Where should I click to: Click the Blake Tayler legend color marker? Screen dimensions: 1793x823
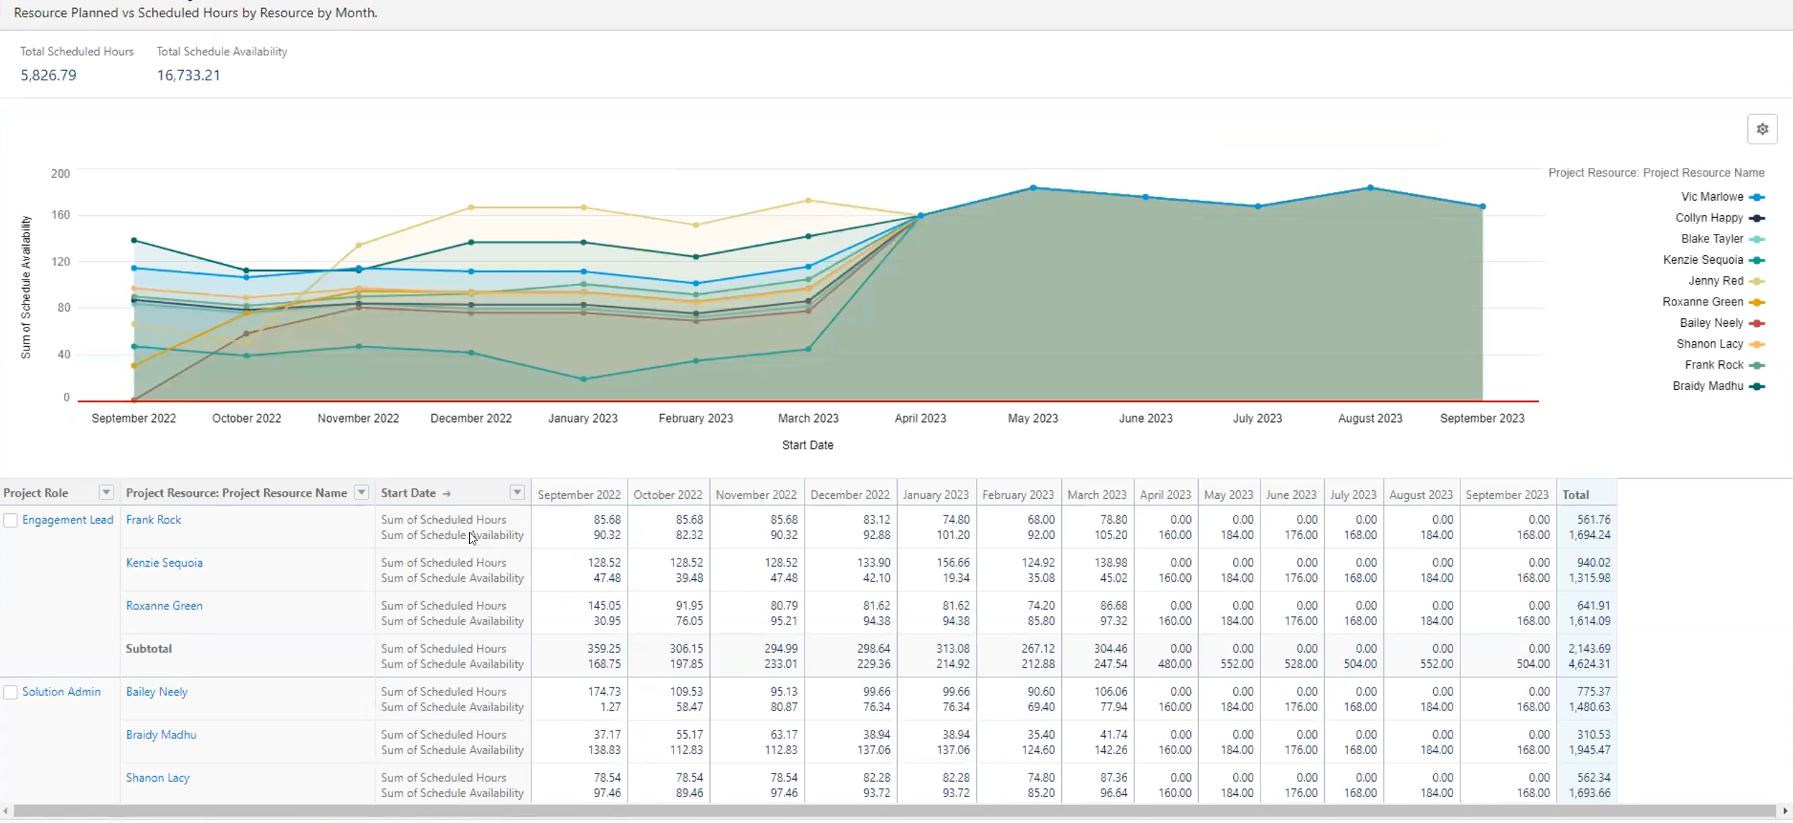[1757, 240]
